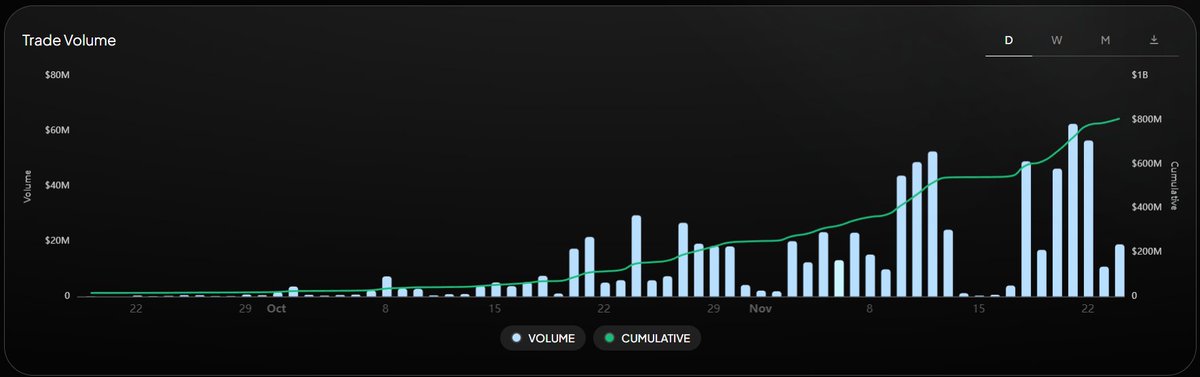Click the $200M cumulative axis label
Screen dimensions: 1200x377
[1146, 252]
